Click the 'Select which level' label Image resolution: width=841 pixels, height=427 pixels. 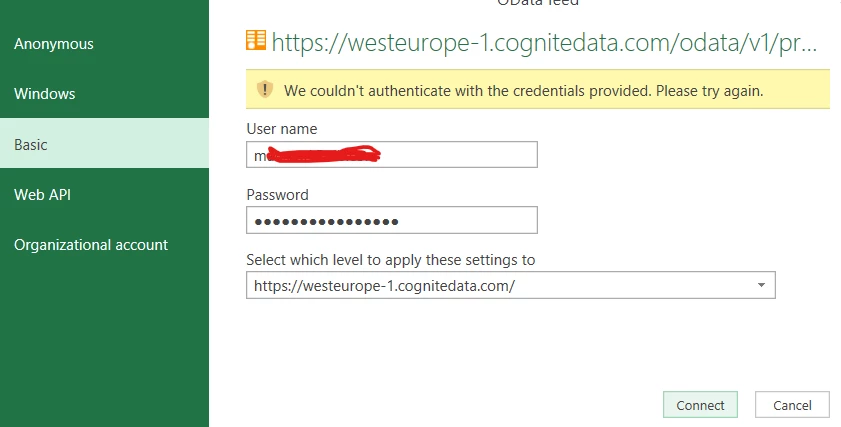click(391, 260)
